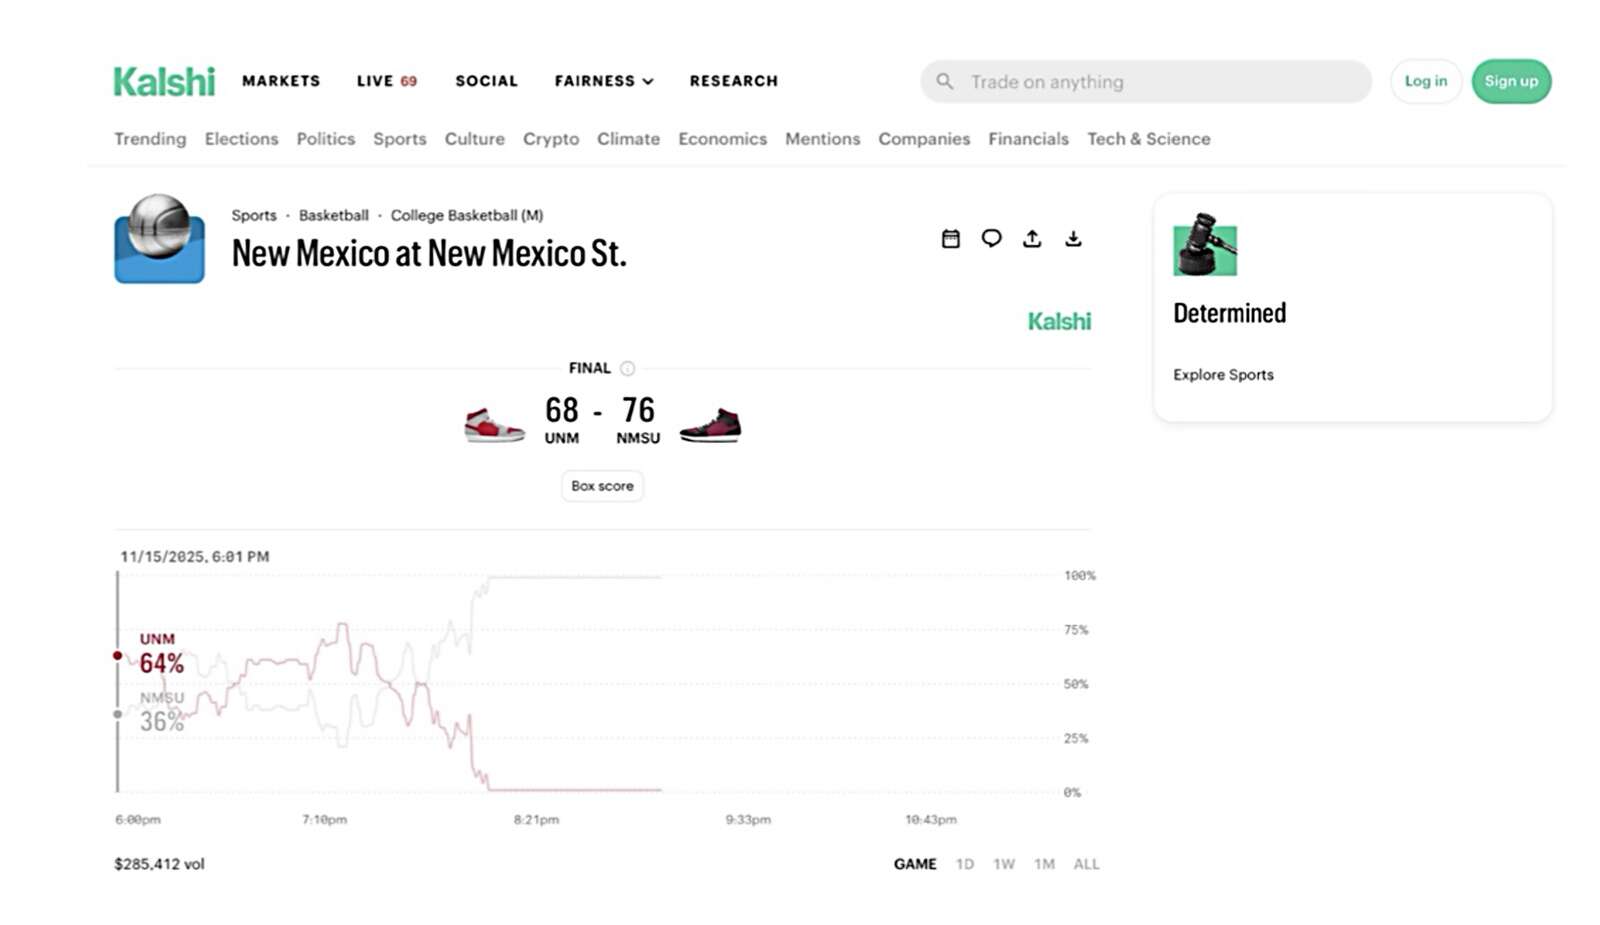Click the Sports breadcrumb link
This screenshot has width=1600, height=925.
pyautogui.click(x=254, y=215)
